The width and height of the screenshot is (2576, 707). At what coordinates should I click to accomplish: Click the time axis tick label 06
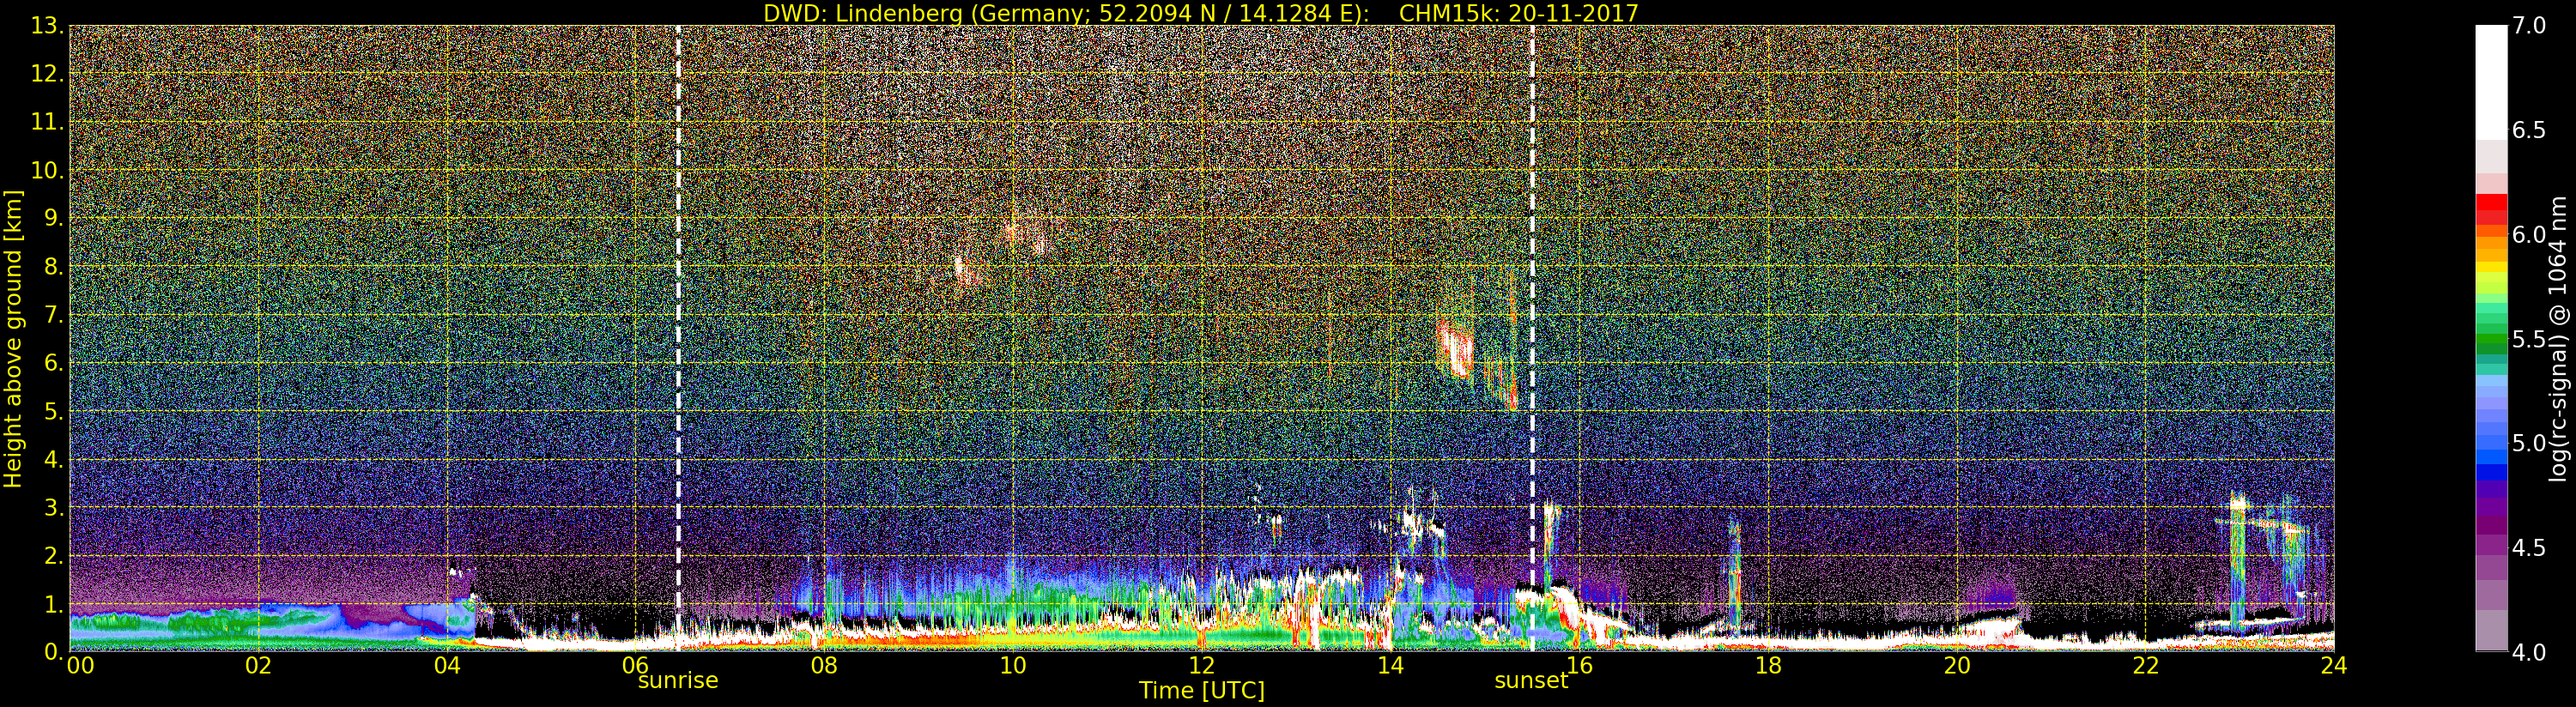(x=636, y=665)
